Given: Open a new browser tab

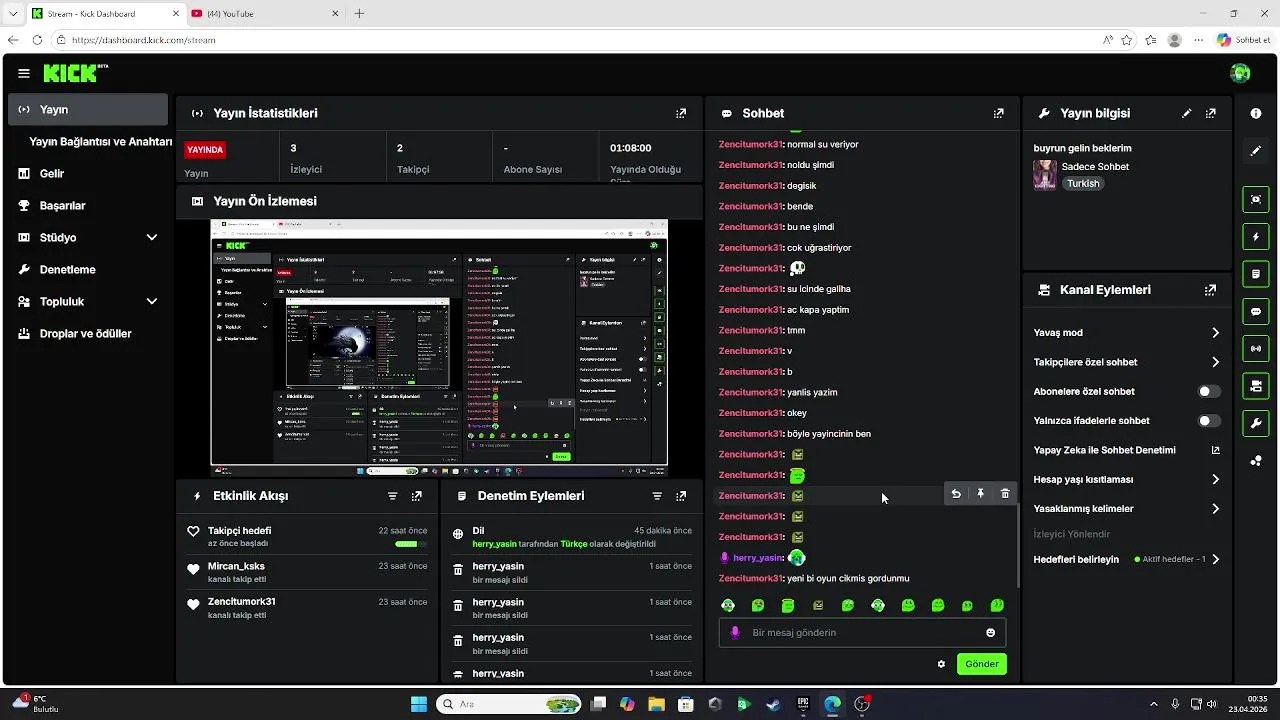Looking at the screenshot, I should click(359, 14).
